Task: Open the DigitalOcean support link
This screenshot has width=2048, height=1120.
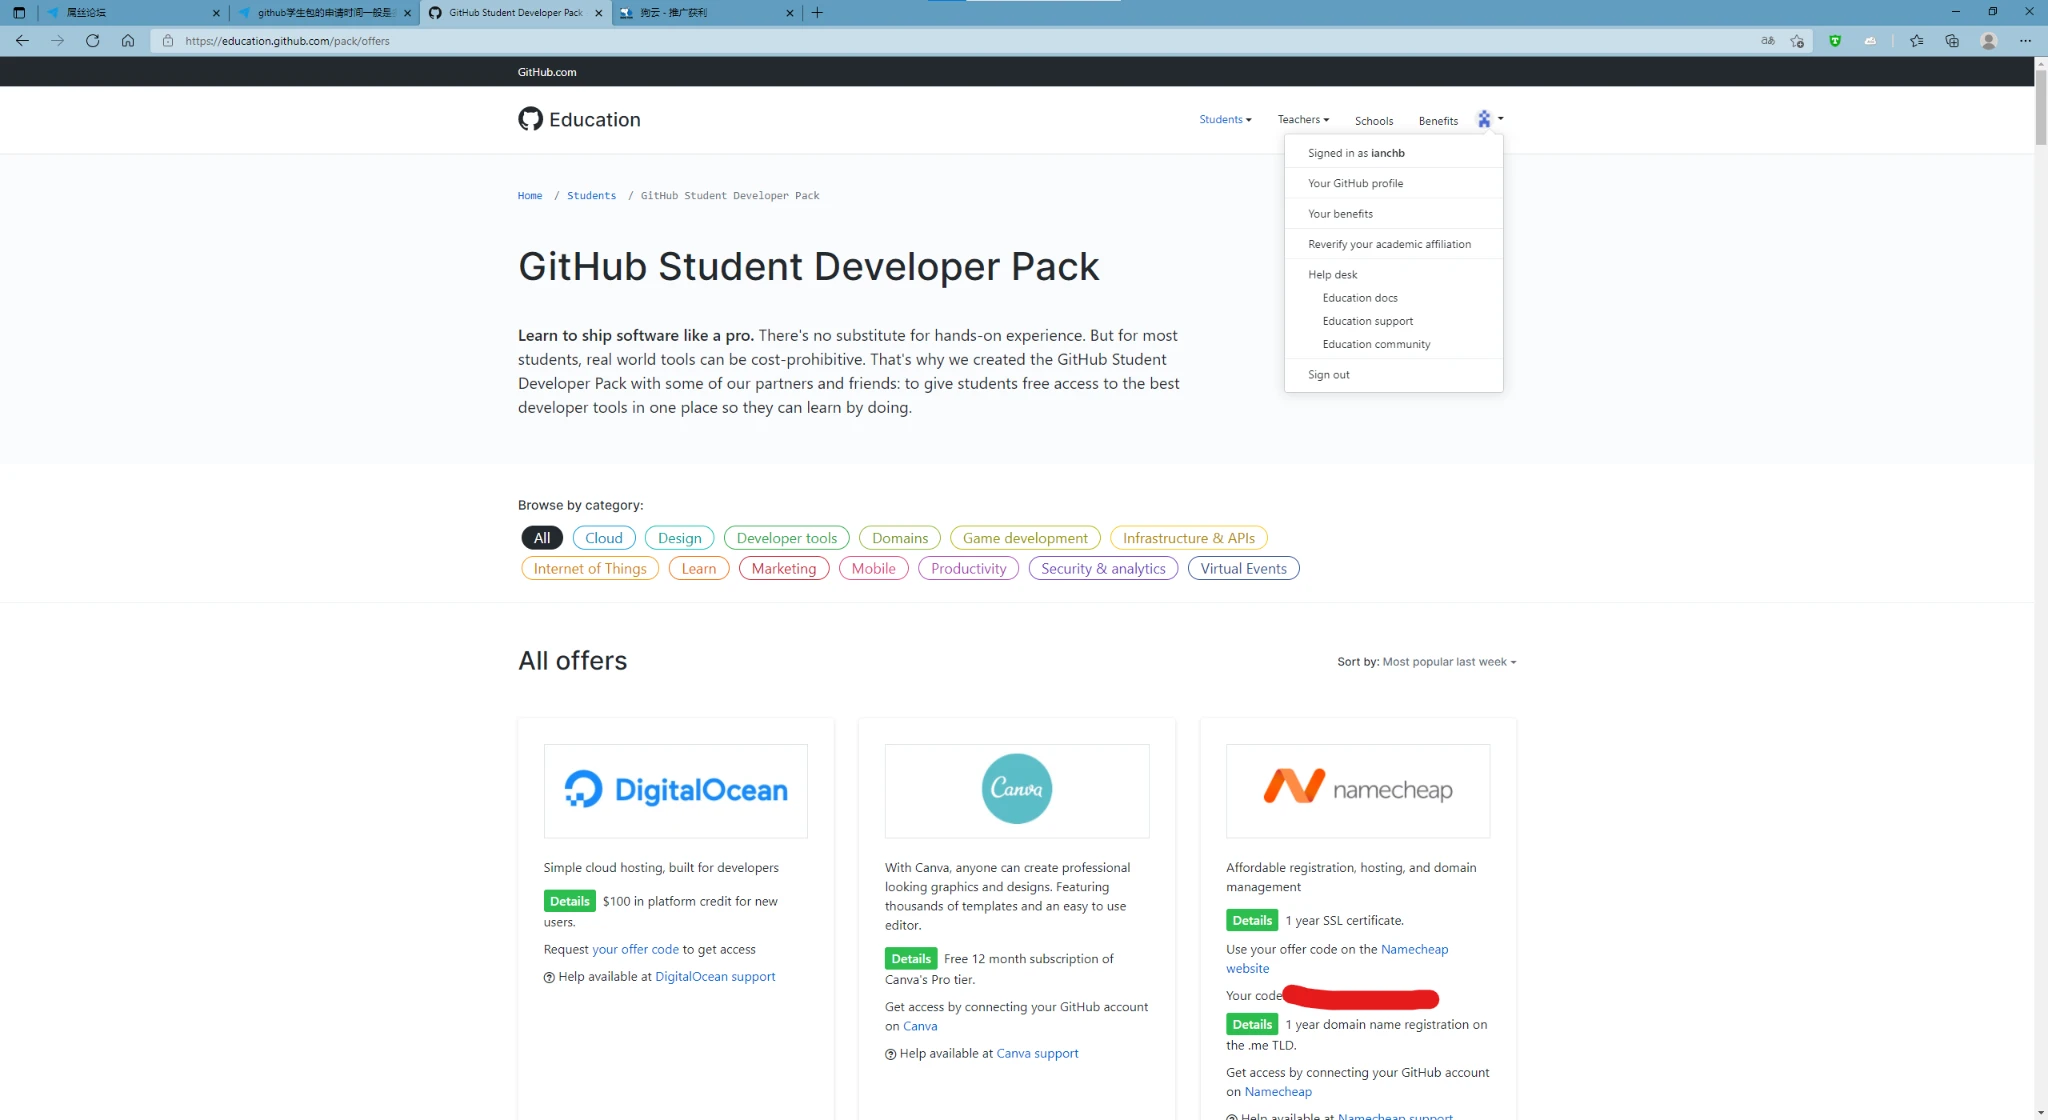Action: (715, 977)
